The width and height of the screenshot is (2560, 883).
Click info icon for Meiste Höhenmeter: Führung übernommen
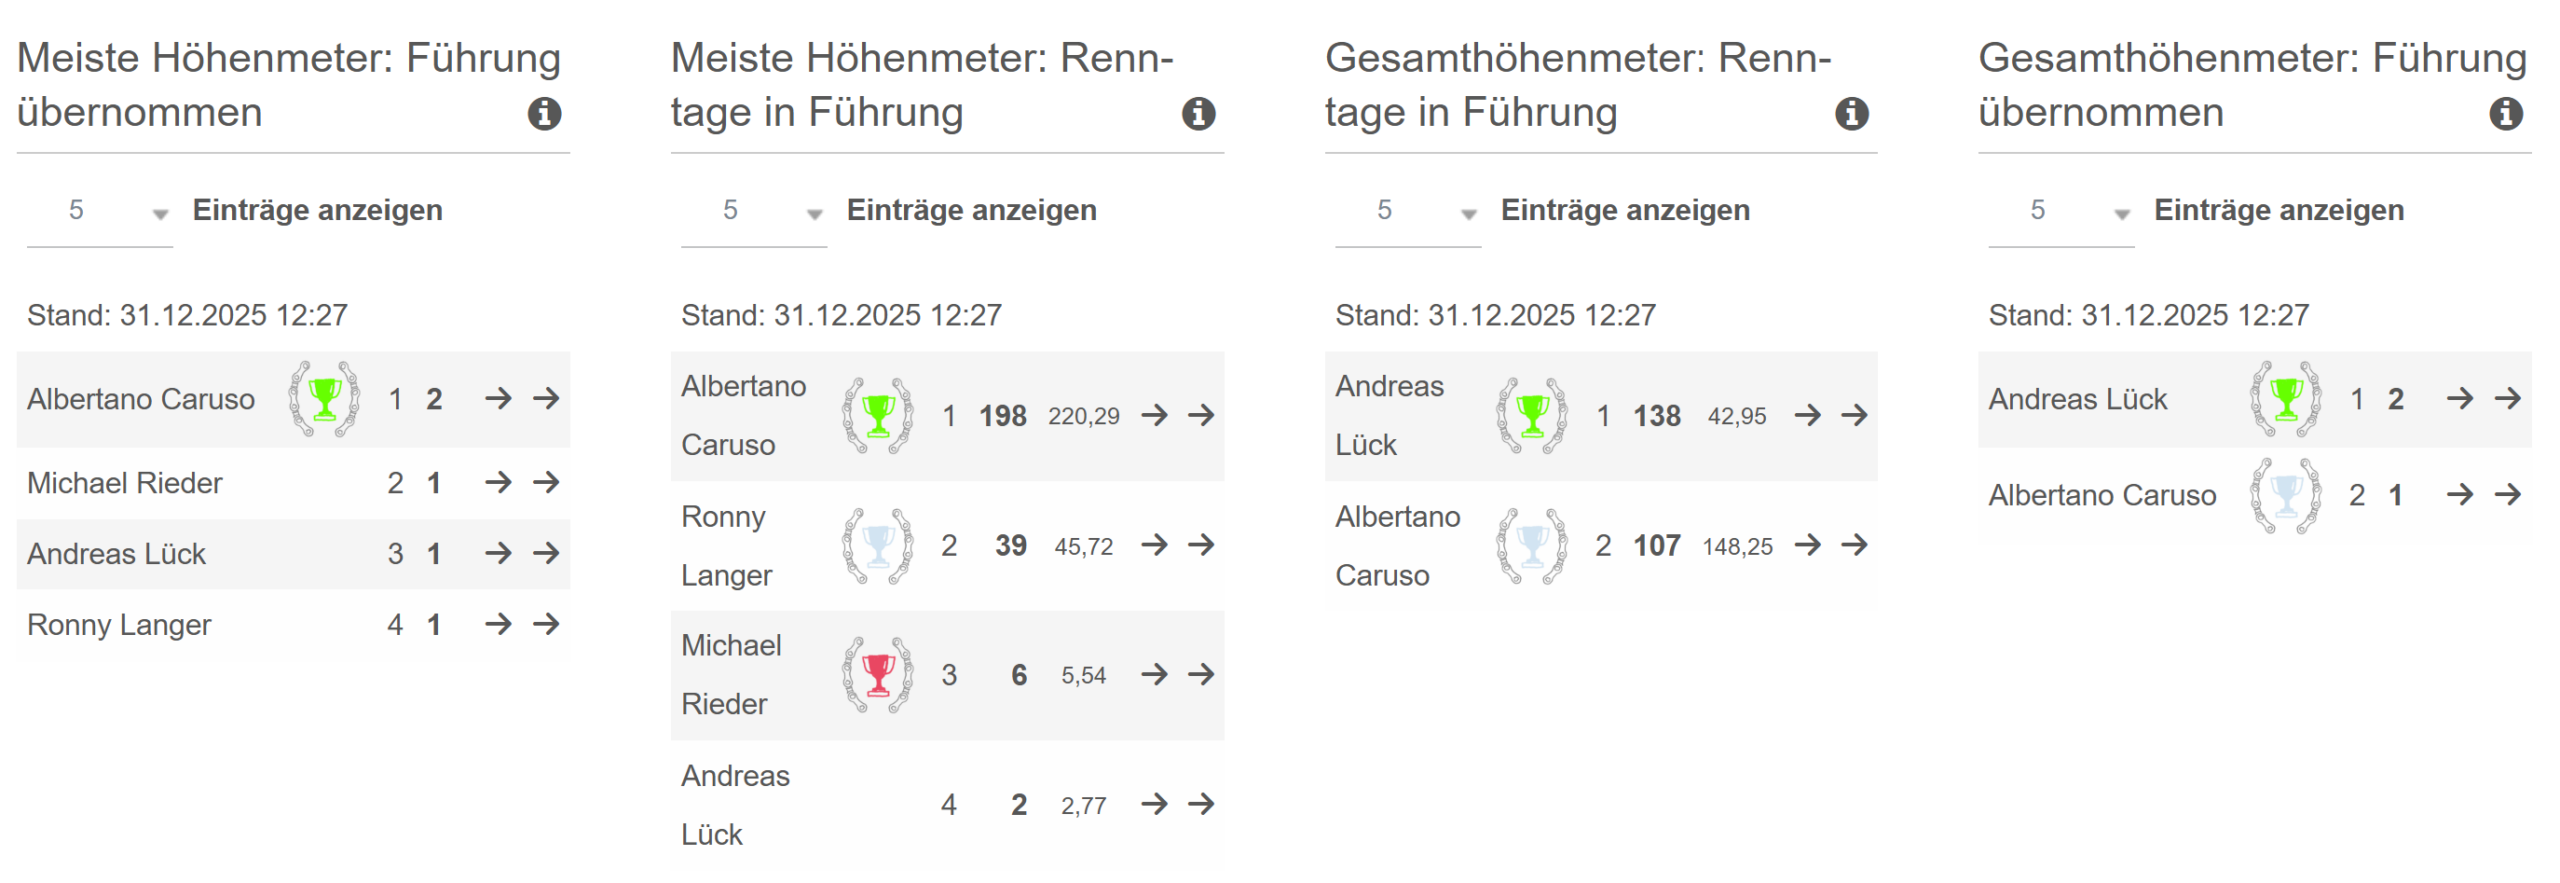coord(544,114)
